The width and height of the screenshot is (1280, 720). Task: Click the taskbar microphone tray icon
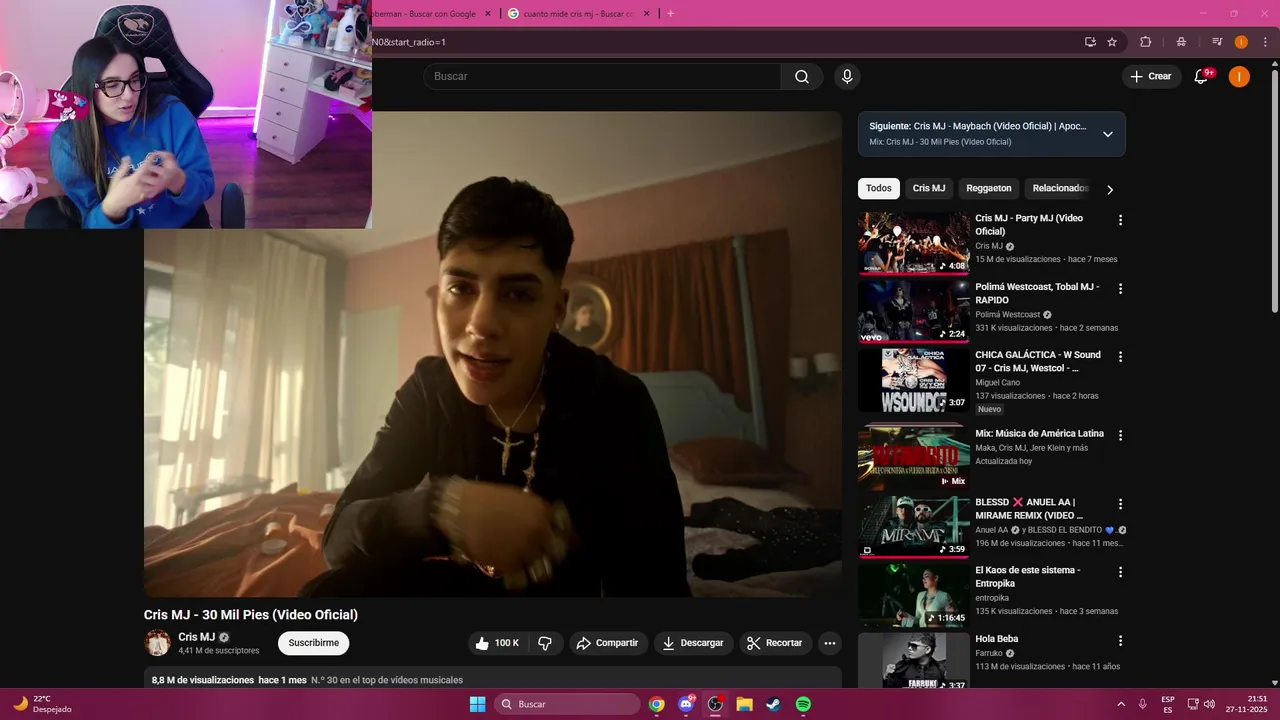[1143, 704]
